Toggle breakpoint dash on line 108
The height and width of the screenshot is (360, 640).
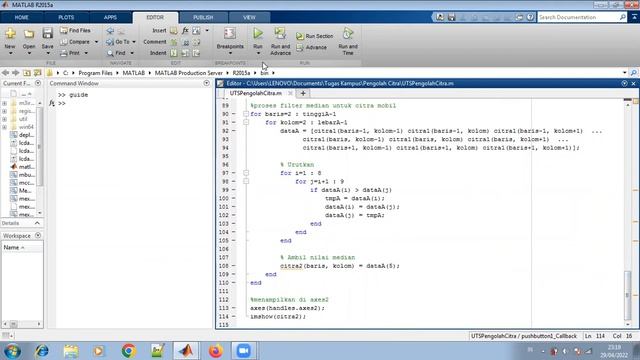click(x=234, y=266)
